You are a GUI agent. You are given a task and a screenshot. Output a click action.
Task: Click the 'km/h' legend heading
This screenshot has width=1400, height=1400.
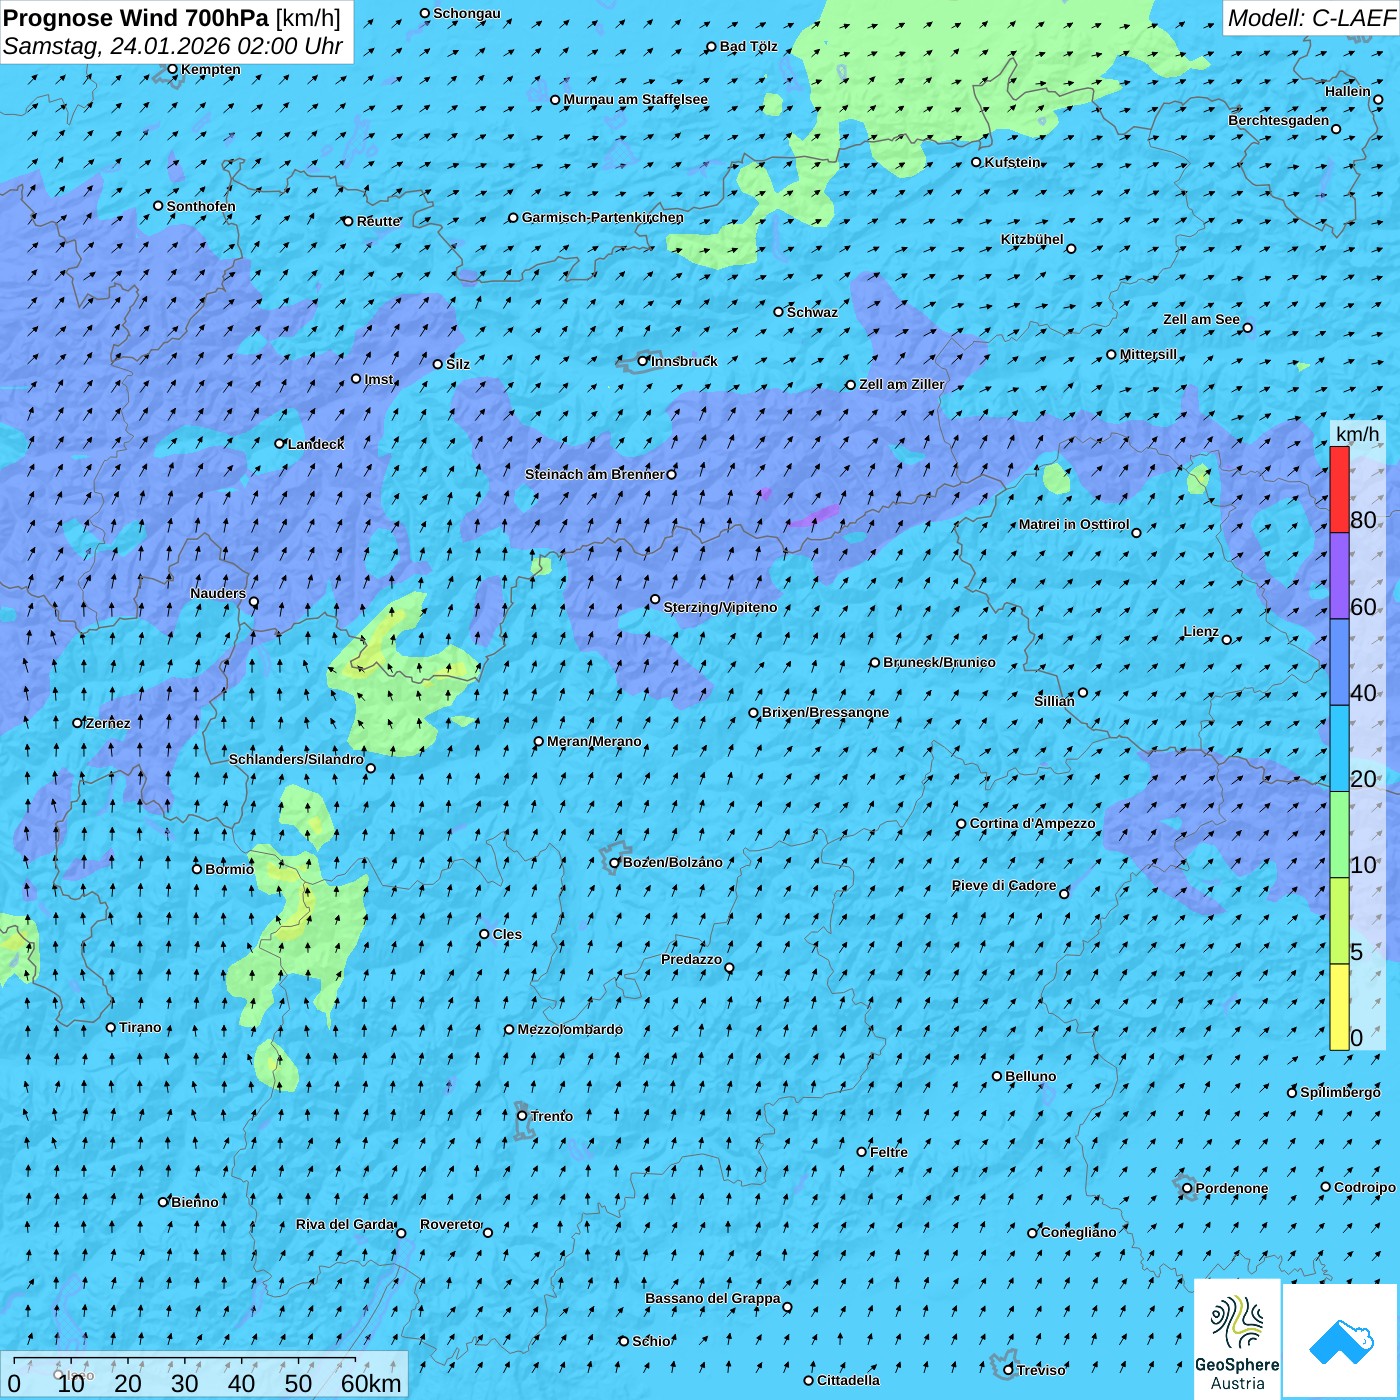pyautogui.click(x=1357, y=433)
